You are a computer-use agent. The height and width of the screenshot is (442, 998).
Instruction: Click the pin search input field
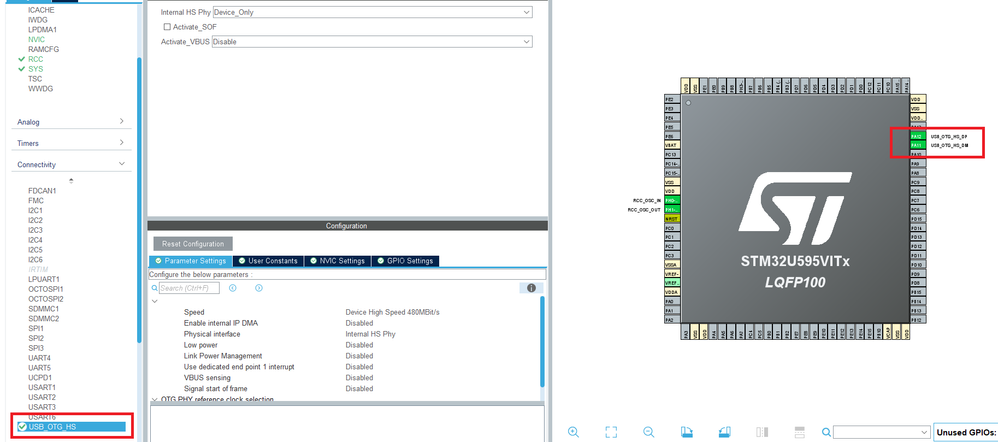click(x=880, y=432)
